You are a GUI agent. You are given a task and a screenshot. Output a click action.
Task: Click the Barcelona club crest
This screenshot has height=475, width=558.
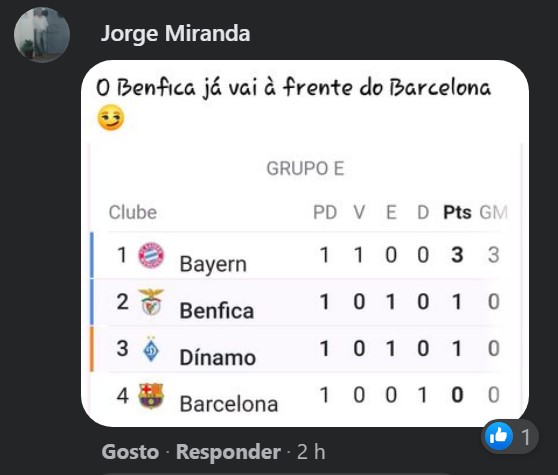[x=151, y=395]
